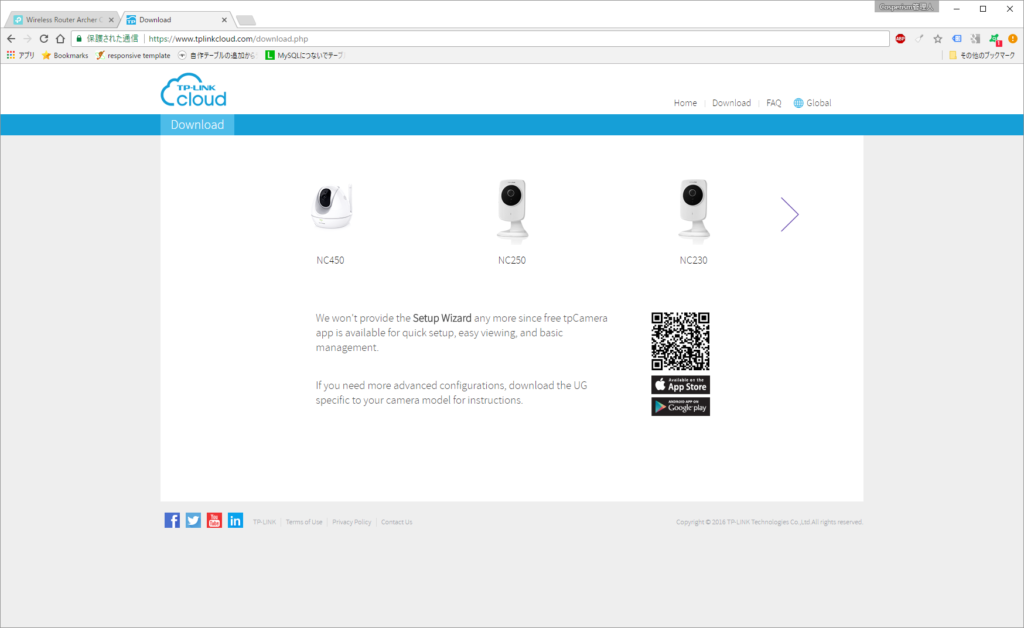Image resolution: width=1024 pixels, height=628 pixels.
Task: Click the NC230 model label
Action: [x=694, y=260]
